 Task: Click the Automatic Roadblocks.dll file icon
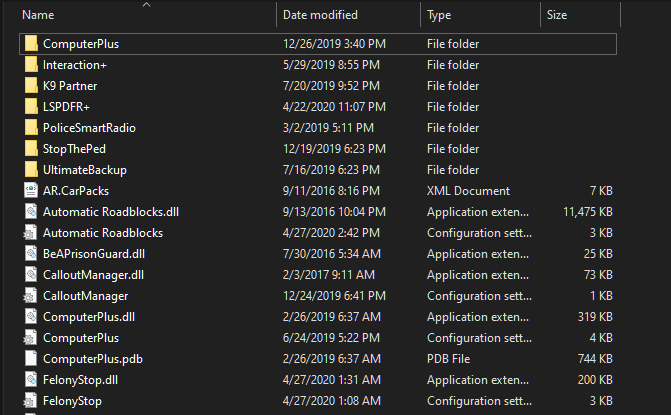point(31,212)
